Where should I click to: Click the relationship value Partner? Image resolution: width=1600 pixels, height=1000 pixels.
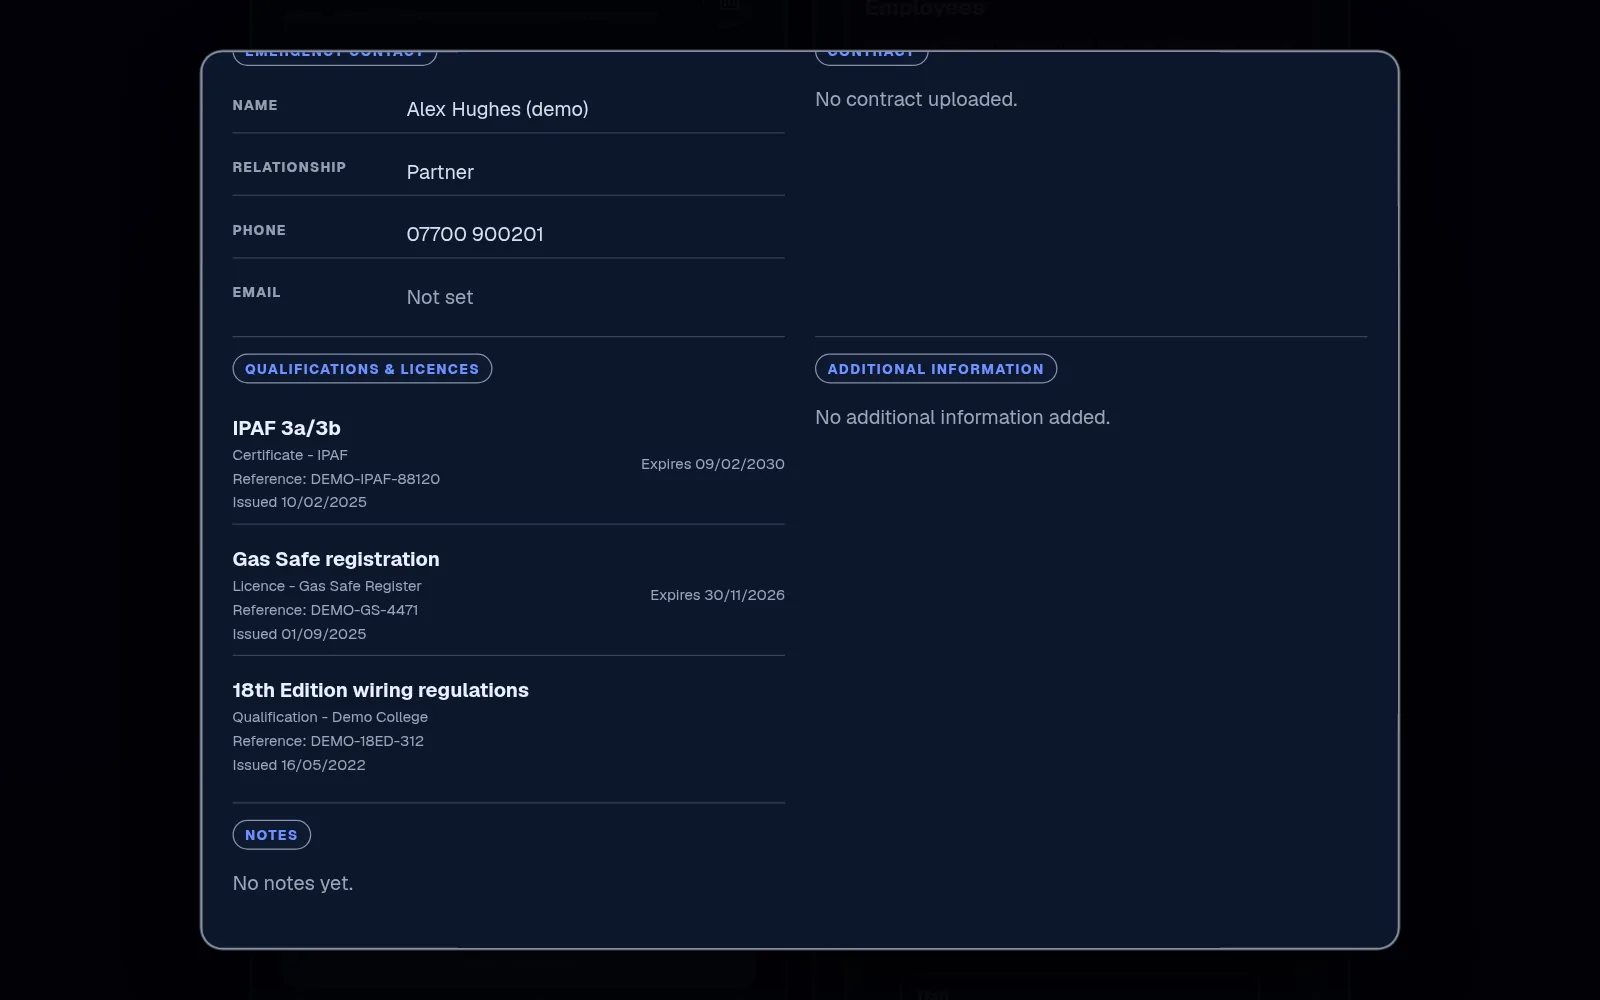click(440, 172)
